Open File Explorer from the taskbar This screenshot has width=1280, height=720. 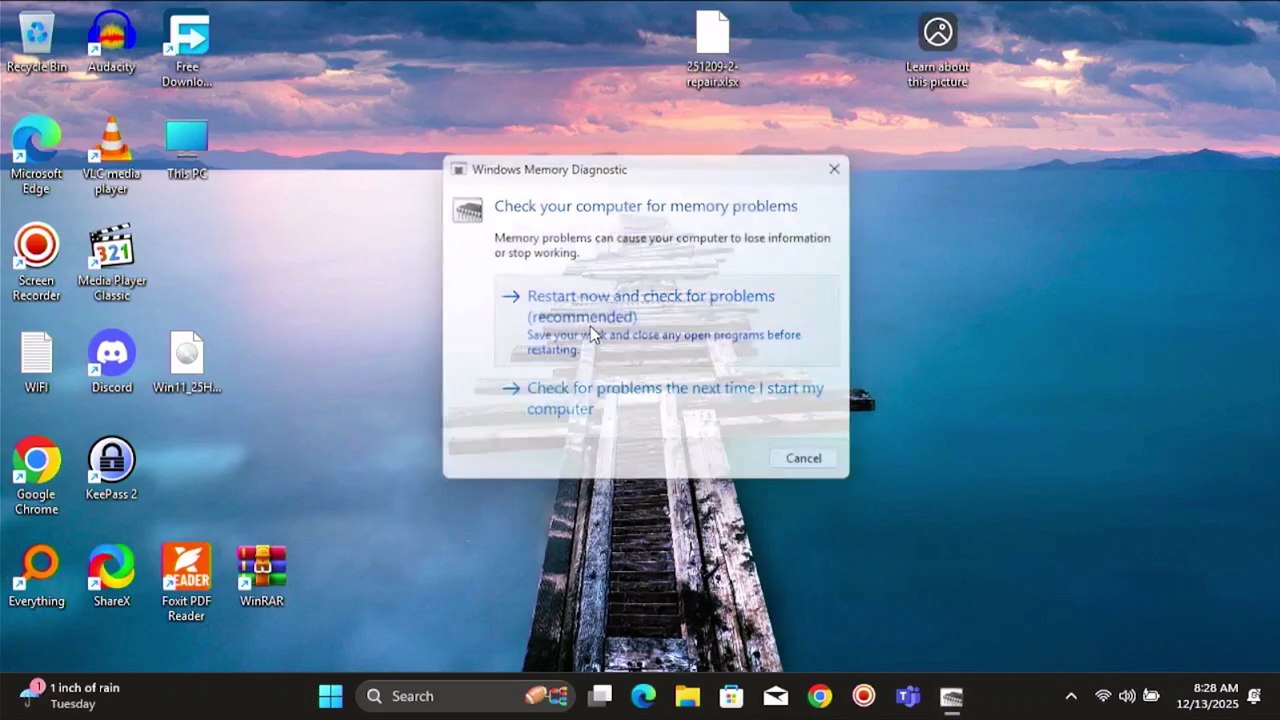click(x=687, y=696)
